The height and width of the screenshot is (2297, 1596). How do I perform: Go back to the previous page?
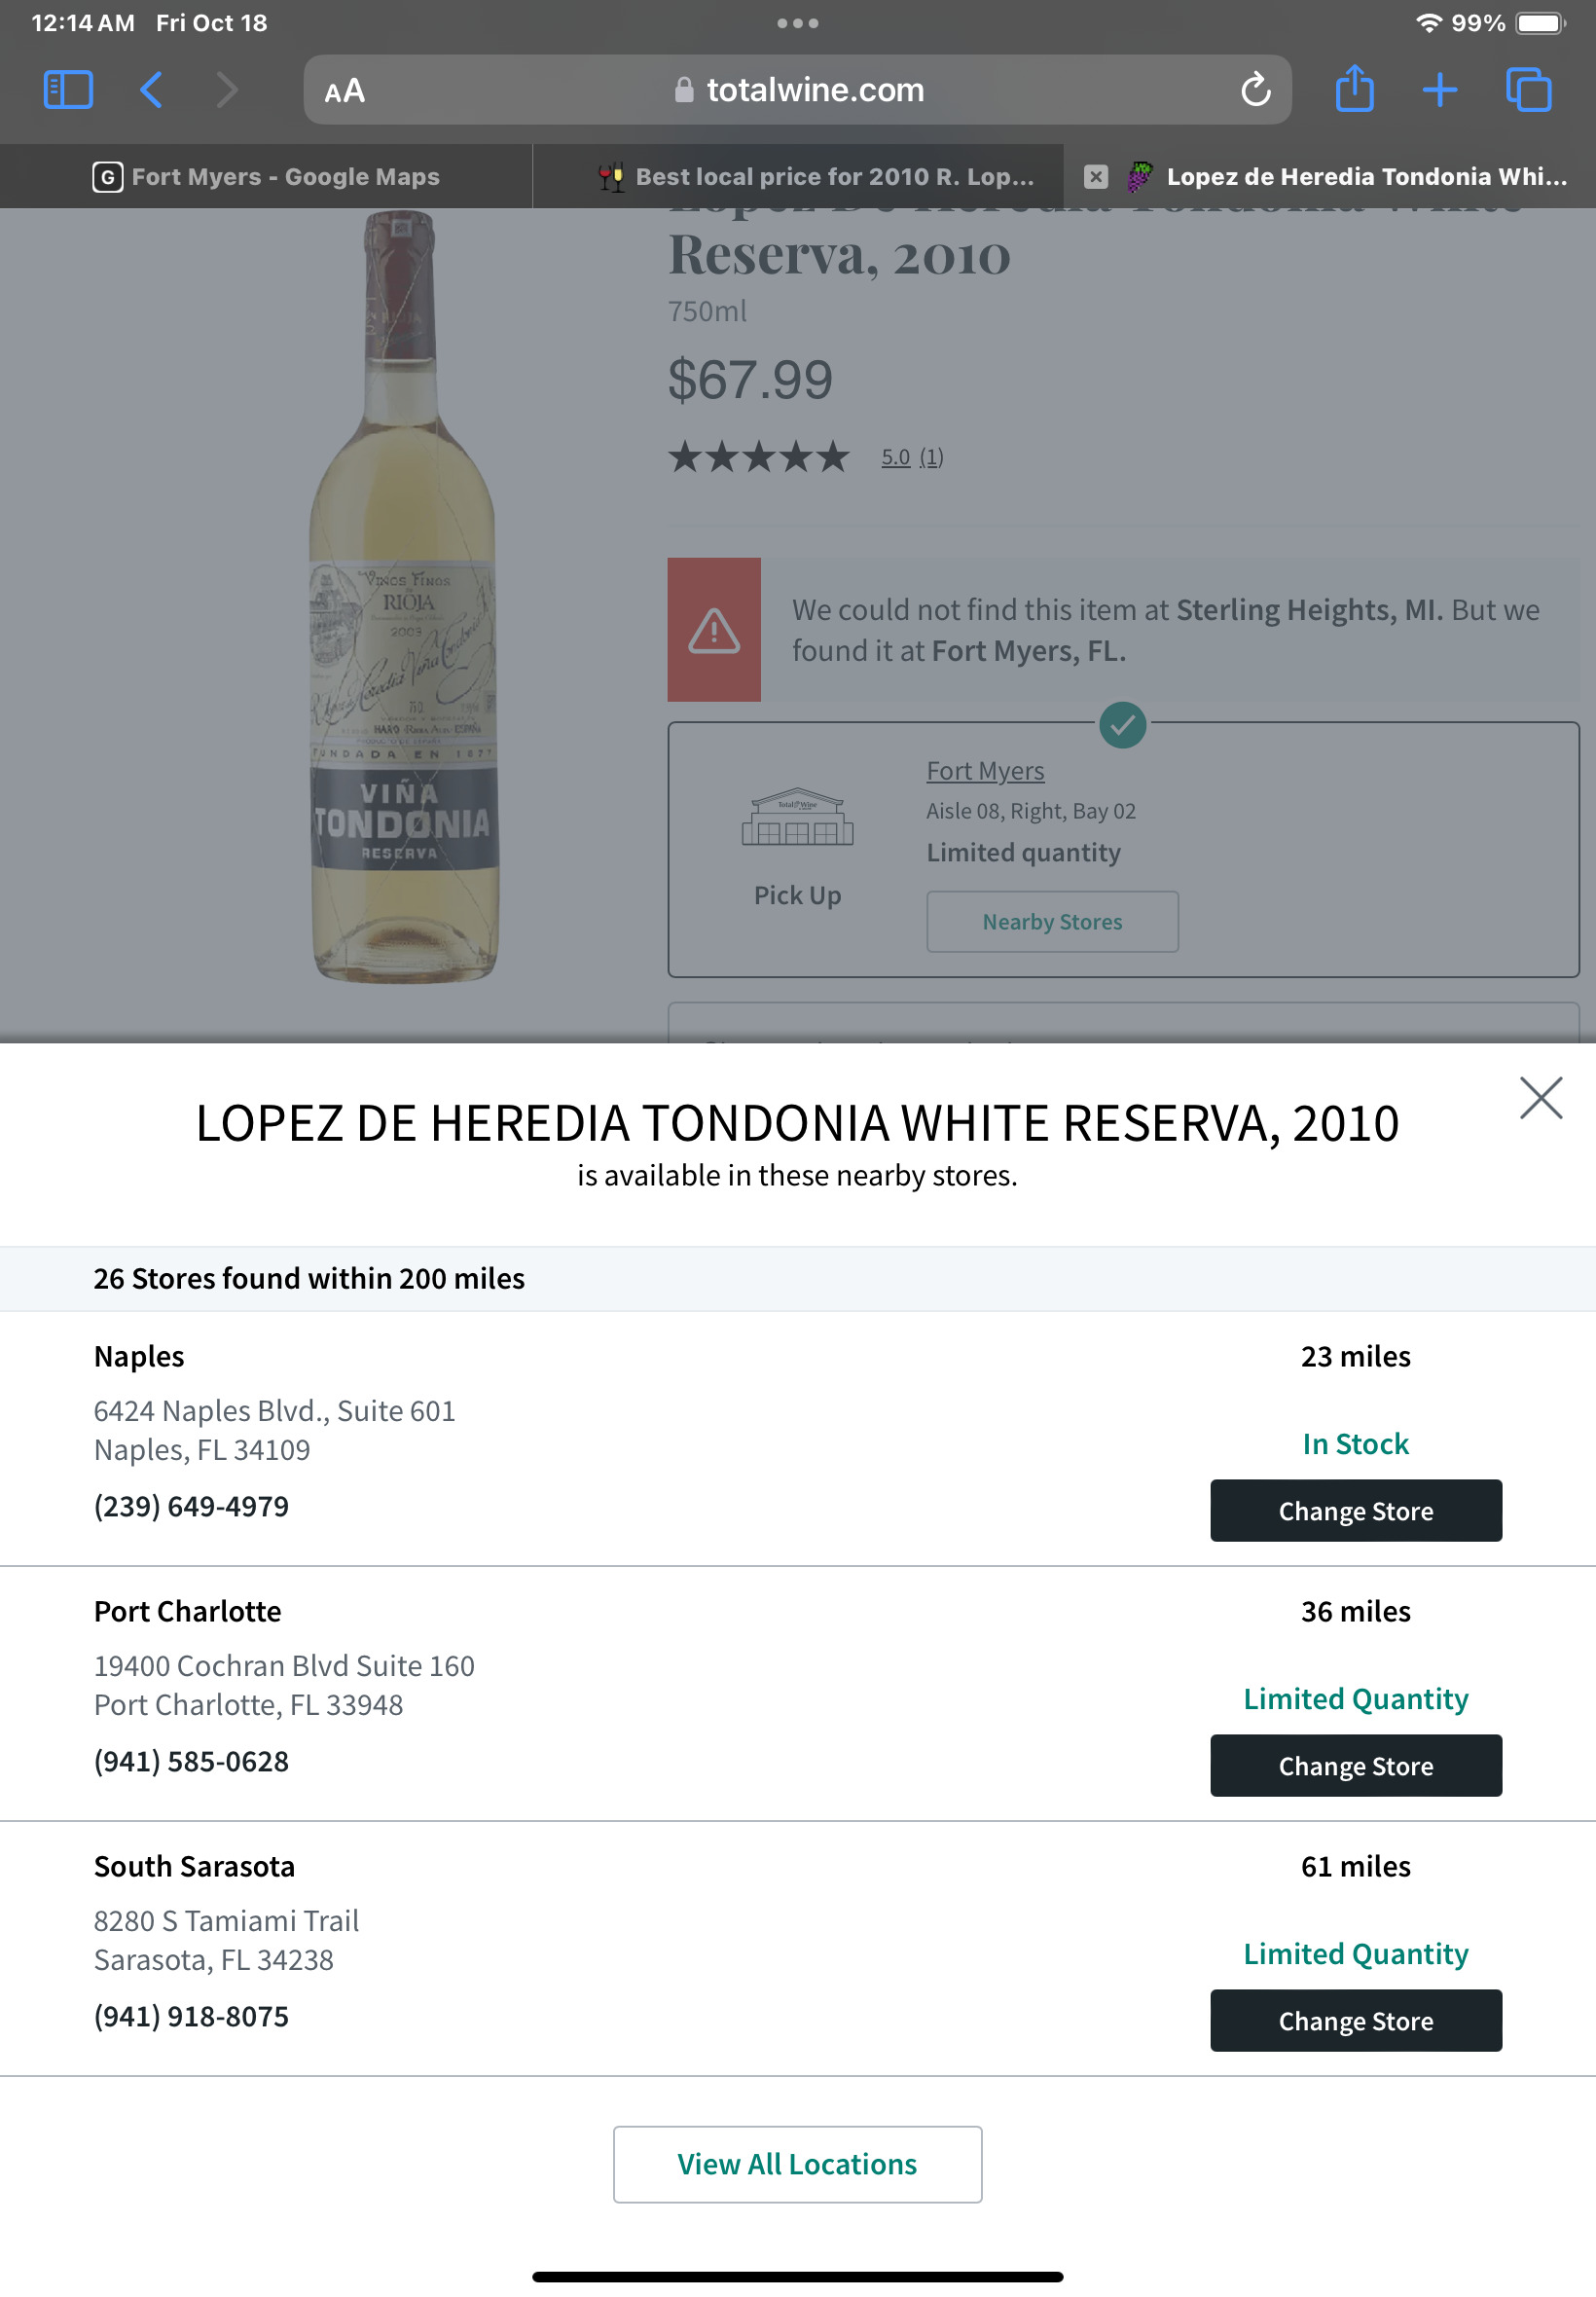(151, 90)
